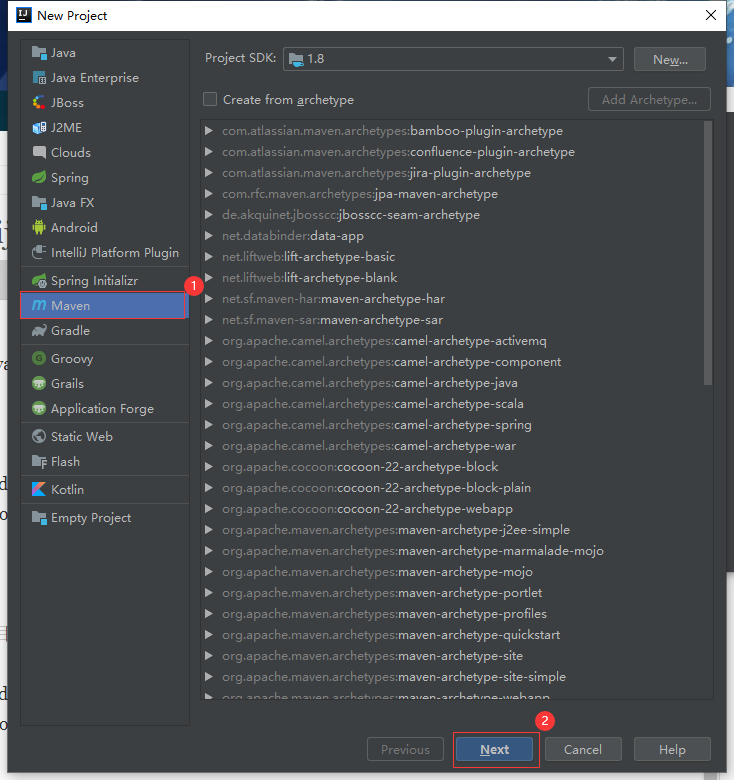Click the Gradle elephant icon

39,331
